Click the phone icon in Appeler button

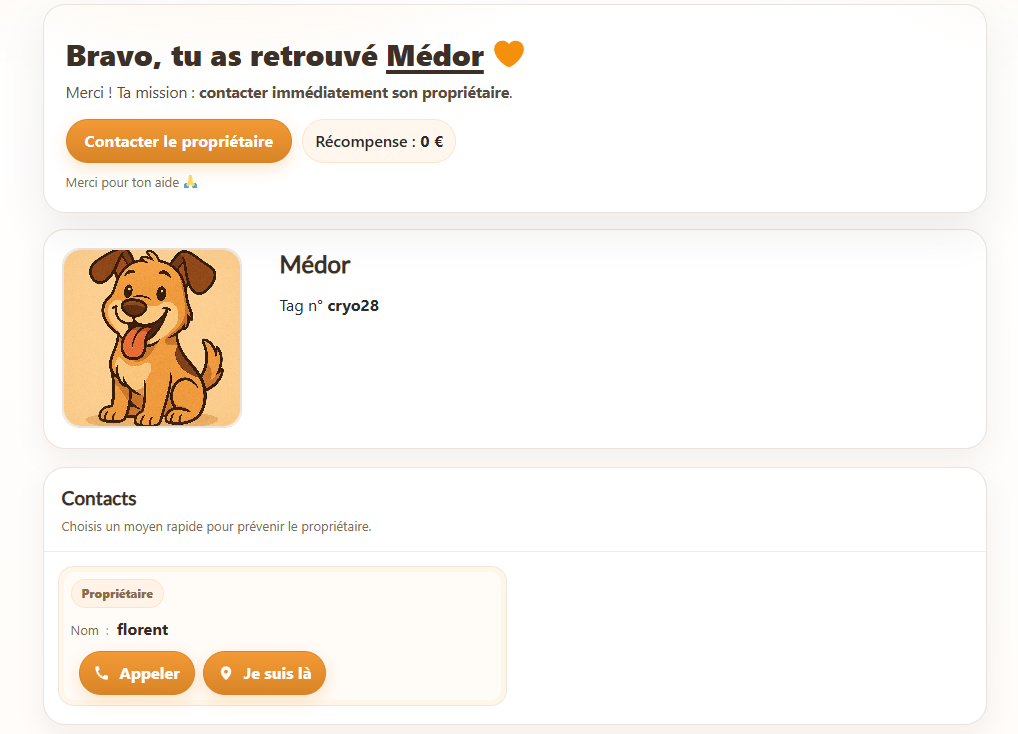101,673
